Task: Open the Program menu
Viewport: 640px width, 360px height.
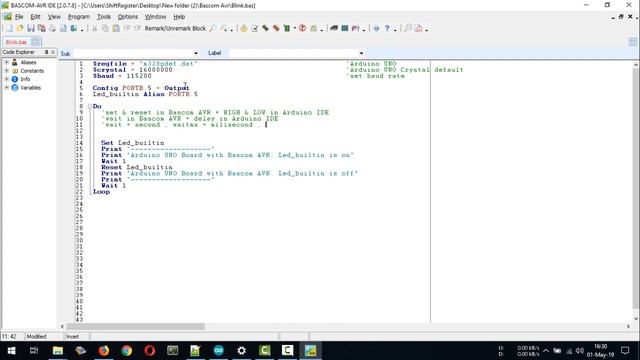Action: (x=79, y=17)
